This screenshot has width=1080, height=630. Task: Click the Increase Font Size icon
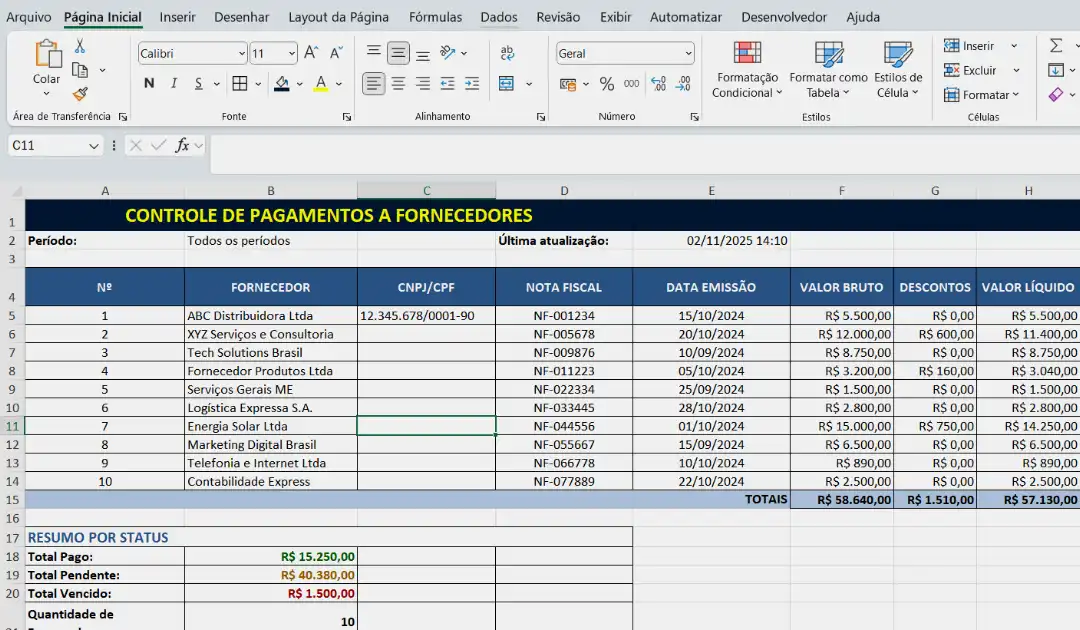pos(311,53)
